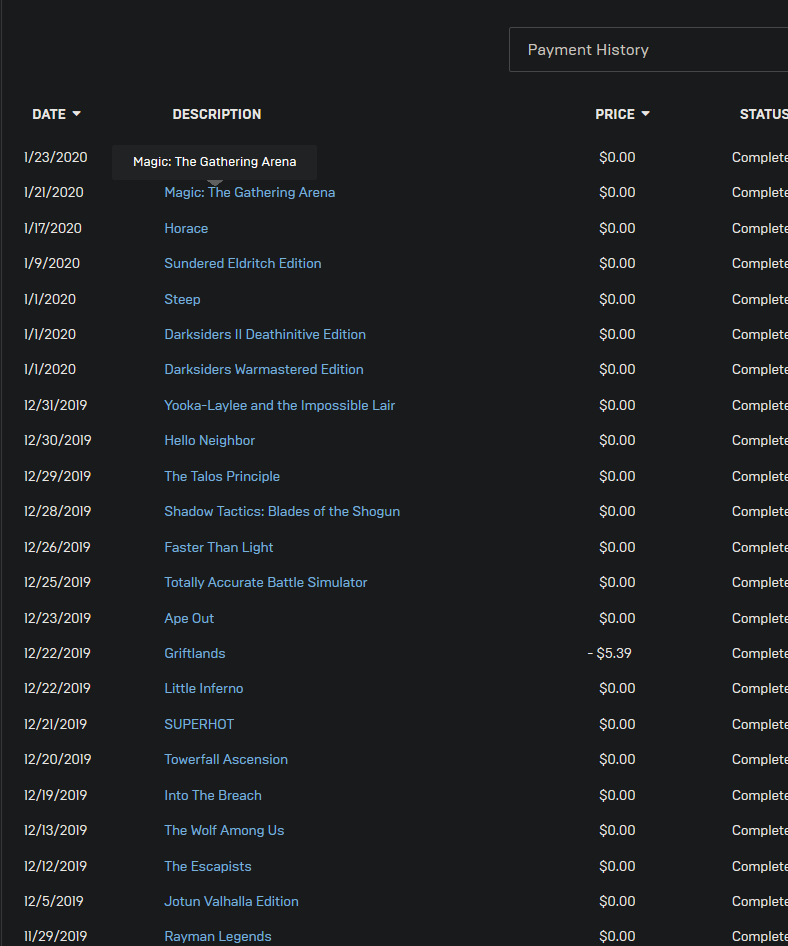
Task: Open the Into The Breach link
Action: point(212,796)
